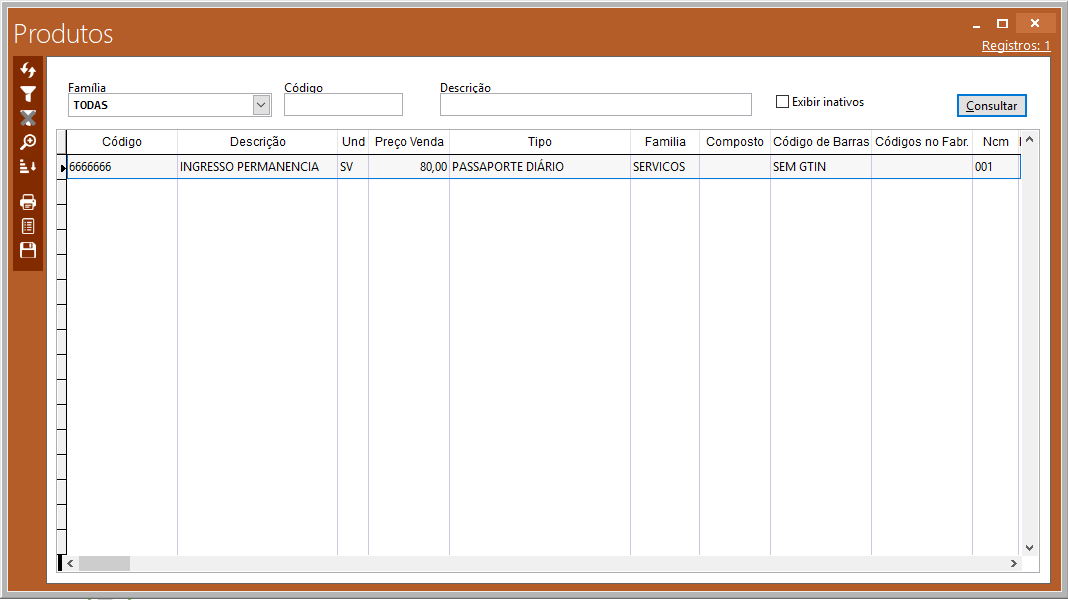The width and height of the screenshot is (1068, 600).
Task: Enable the Exibir inativos checkbox
Action: coord(783,102)
